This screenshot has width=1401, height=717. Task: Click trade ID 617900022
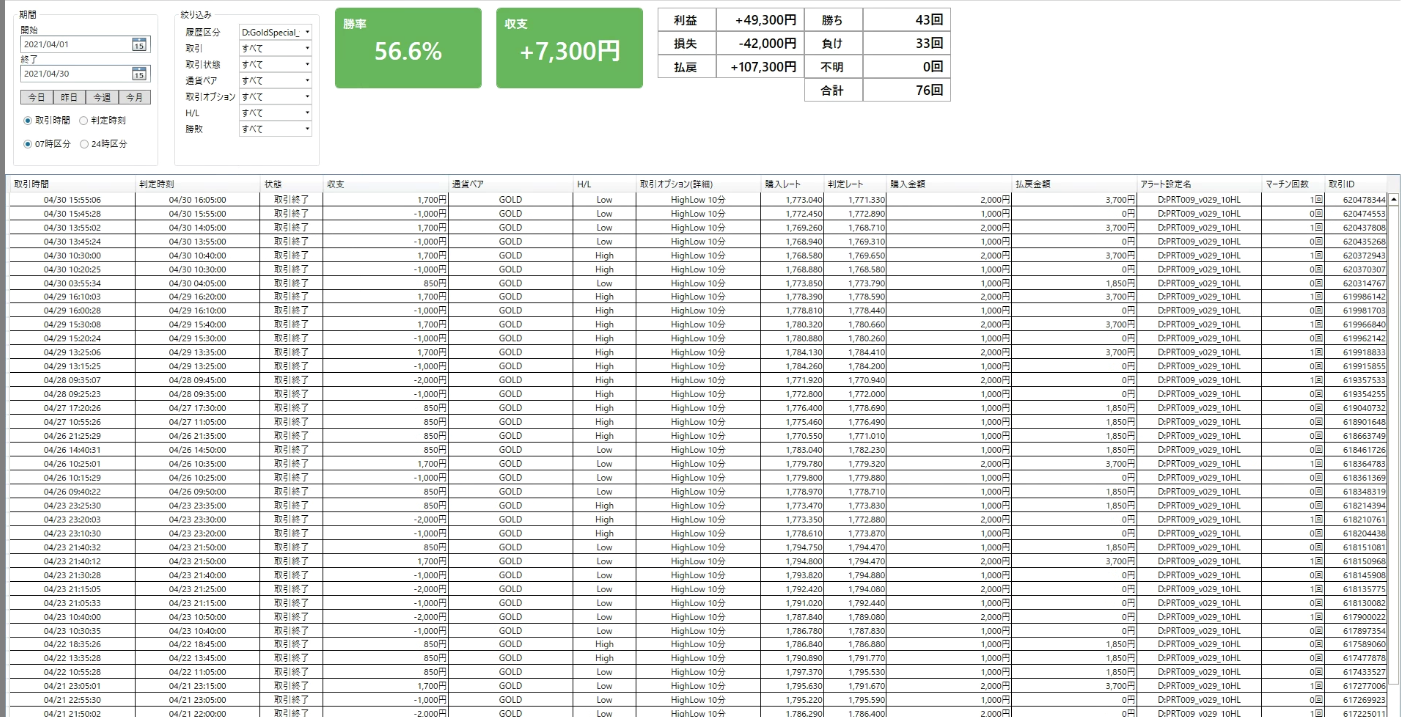[1356, 617]
